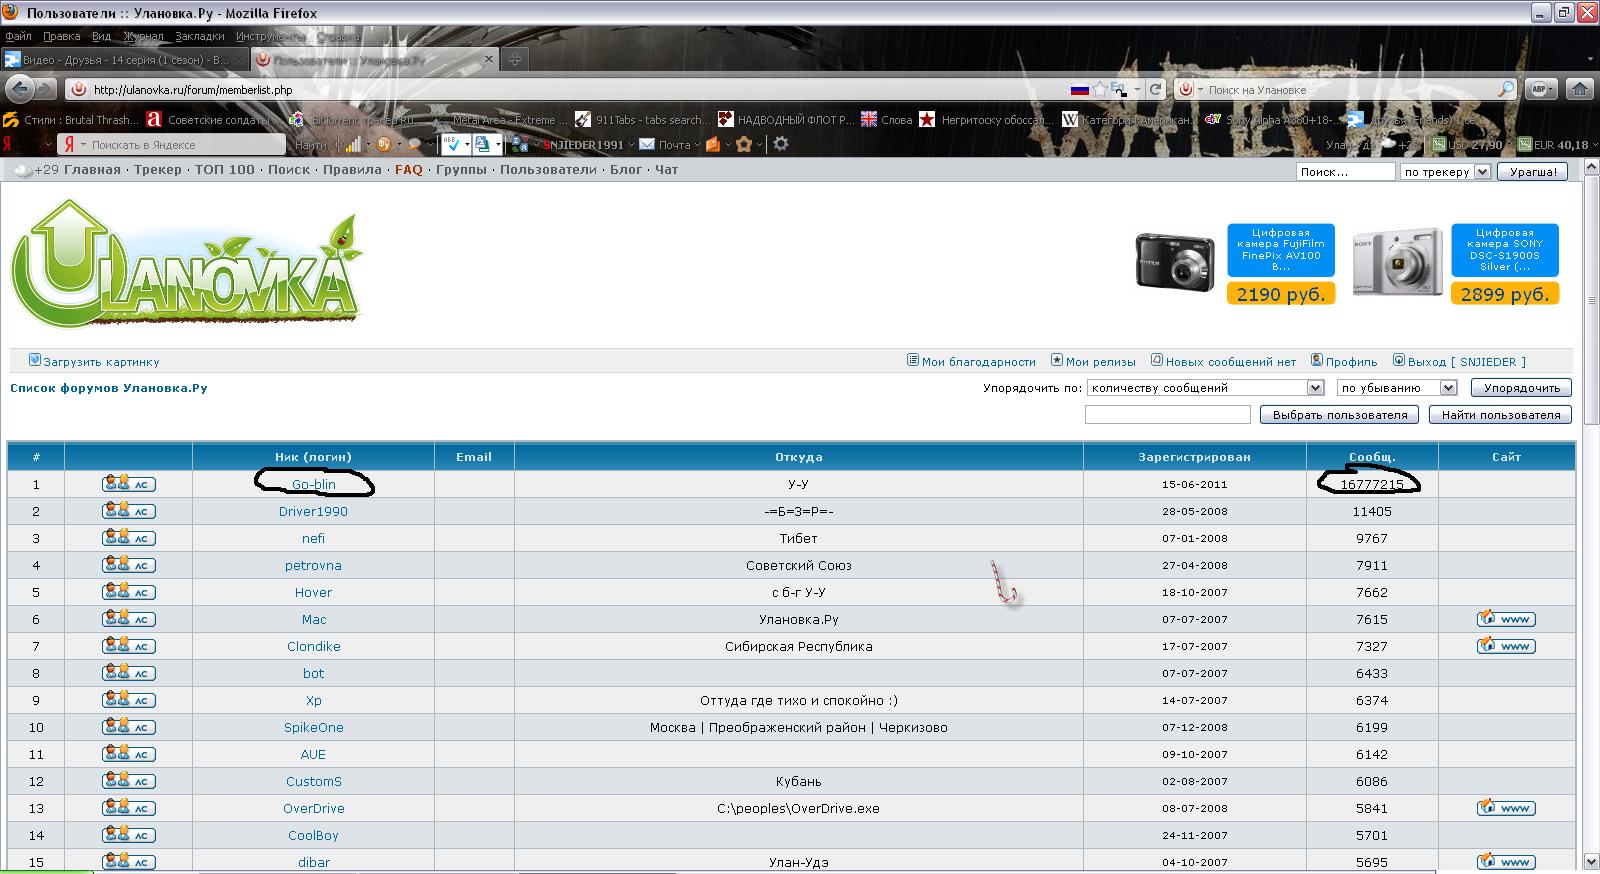The height and width of the screenshot is (874, 1600).
Task: Open the Adblock Plus ABP button
Action: point(1541,89)
